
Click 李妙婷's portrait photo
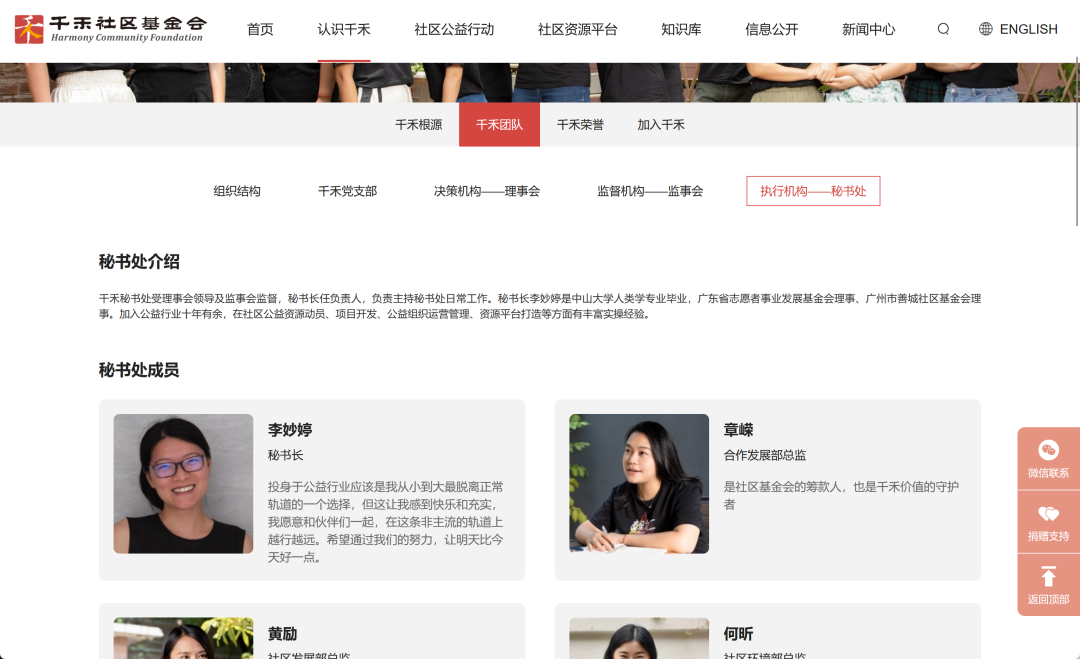pos(183,483)
